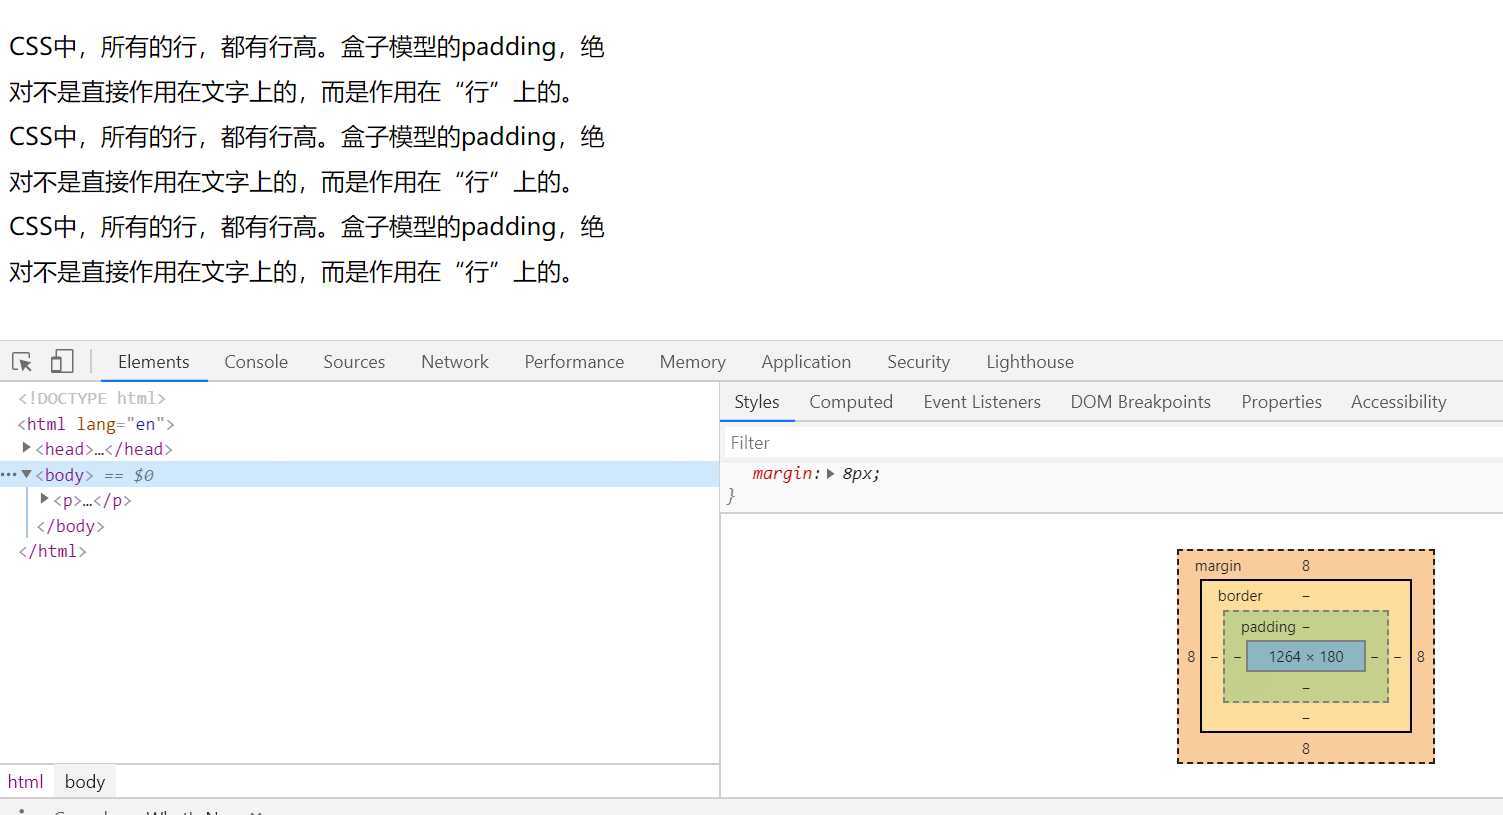Click the padding label in the box model
The width and height of the screenshot is (1503, 815).
(x=1268, y=627)
